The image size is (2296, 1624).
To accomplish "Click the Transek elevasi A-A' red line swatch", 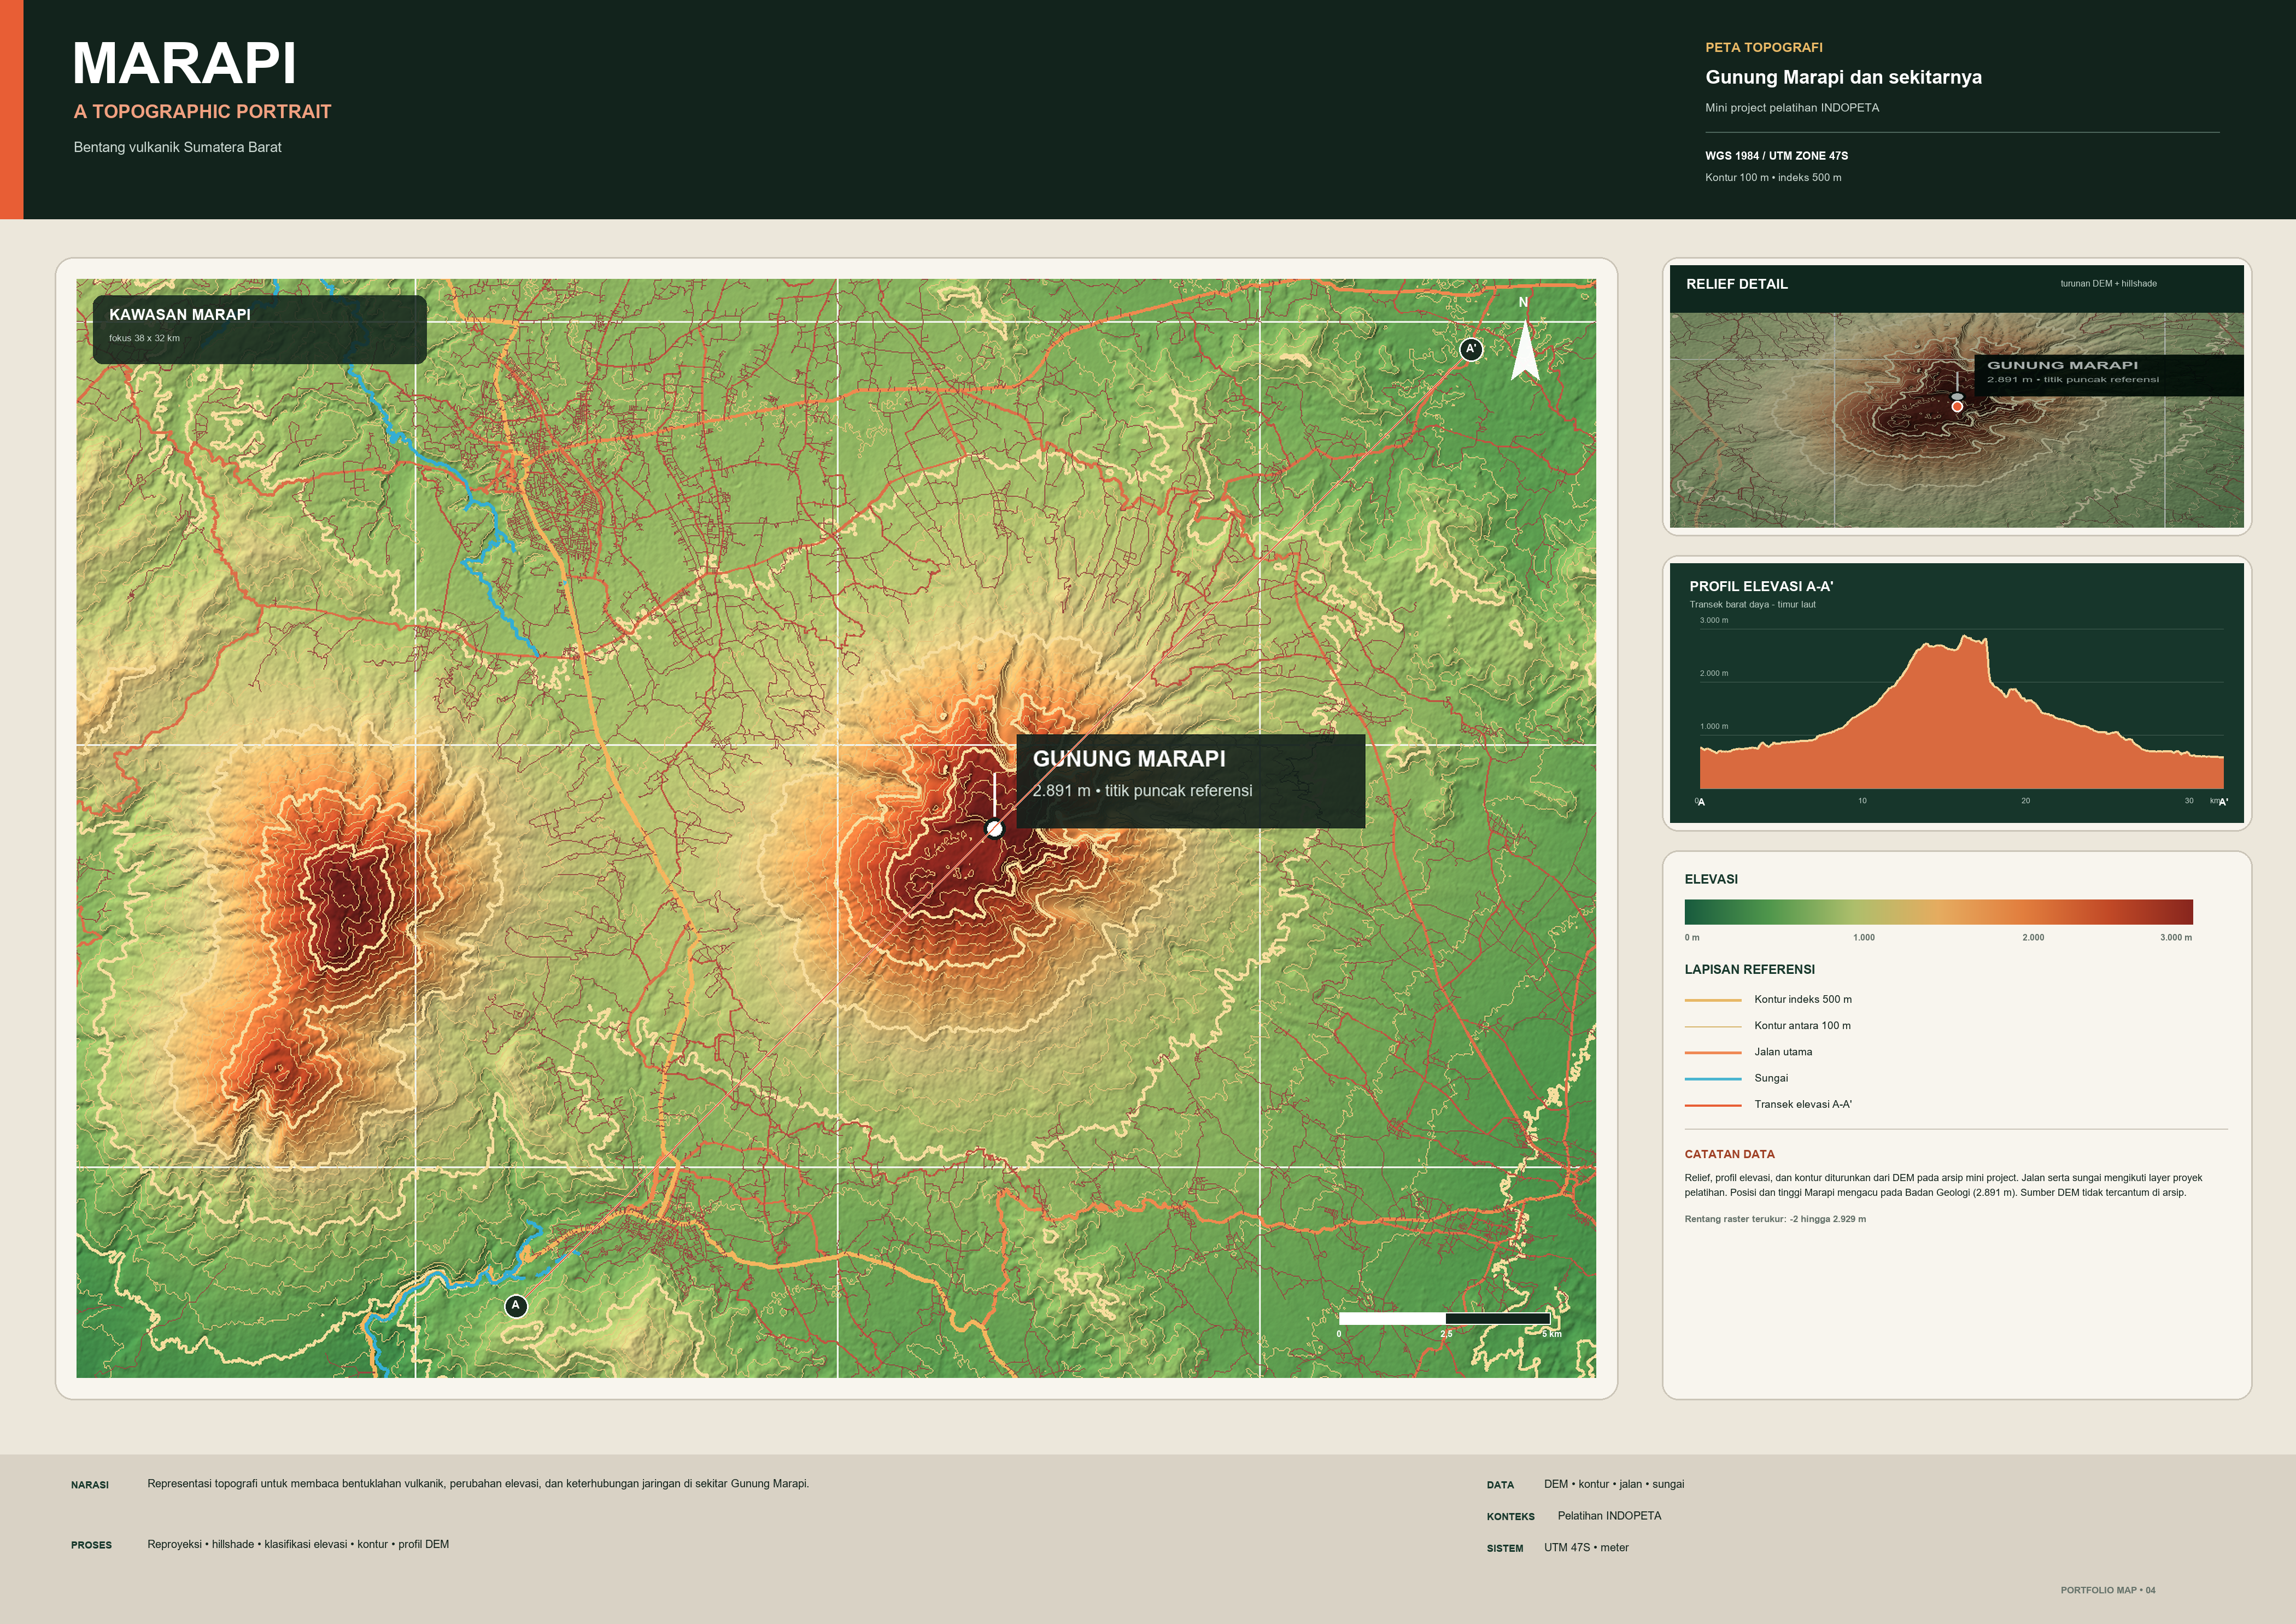I will pyautogui.click(x=1713, y=1104).
